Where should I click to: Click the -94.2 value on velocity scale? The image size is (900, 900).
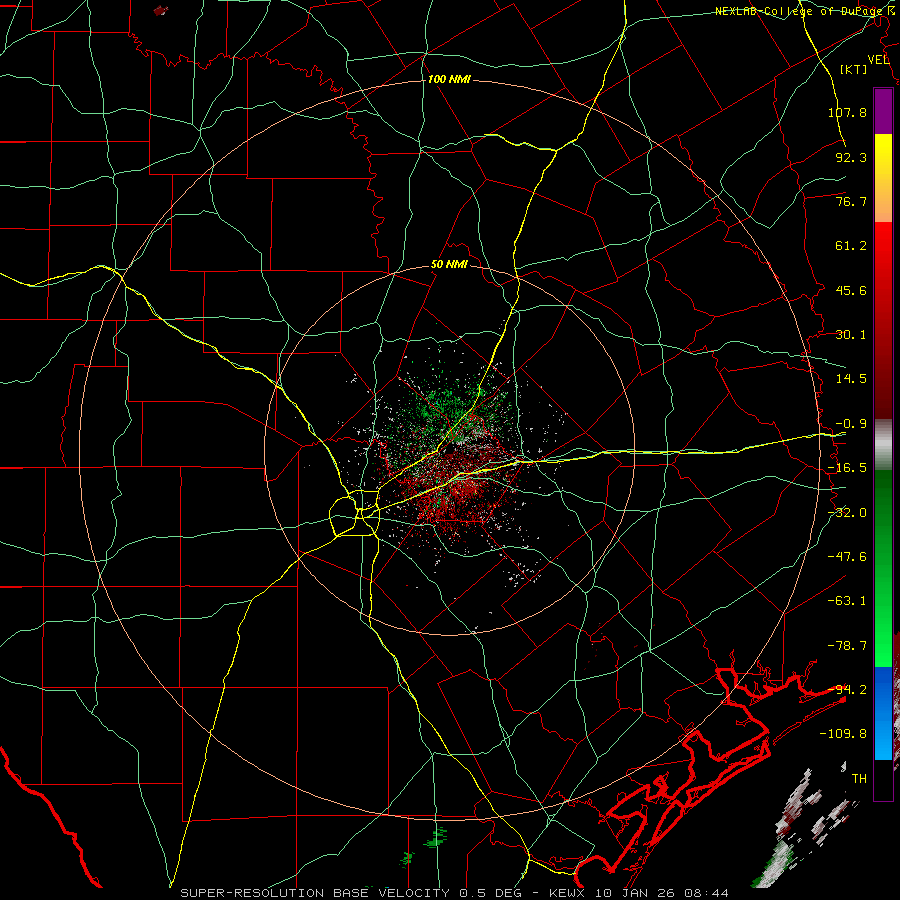point(847,690)
